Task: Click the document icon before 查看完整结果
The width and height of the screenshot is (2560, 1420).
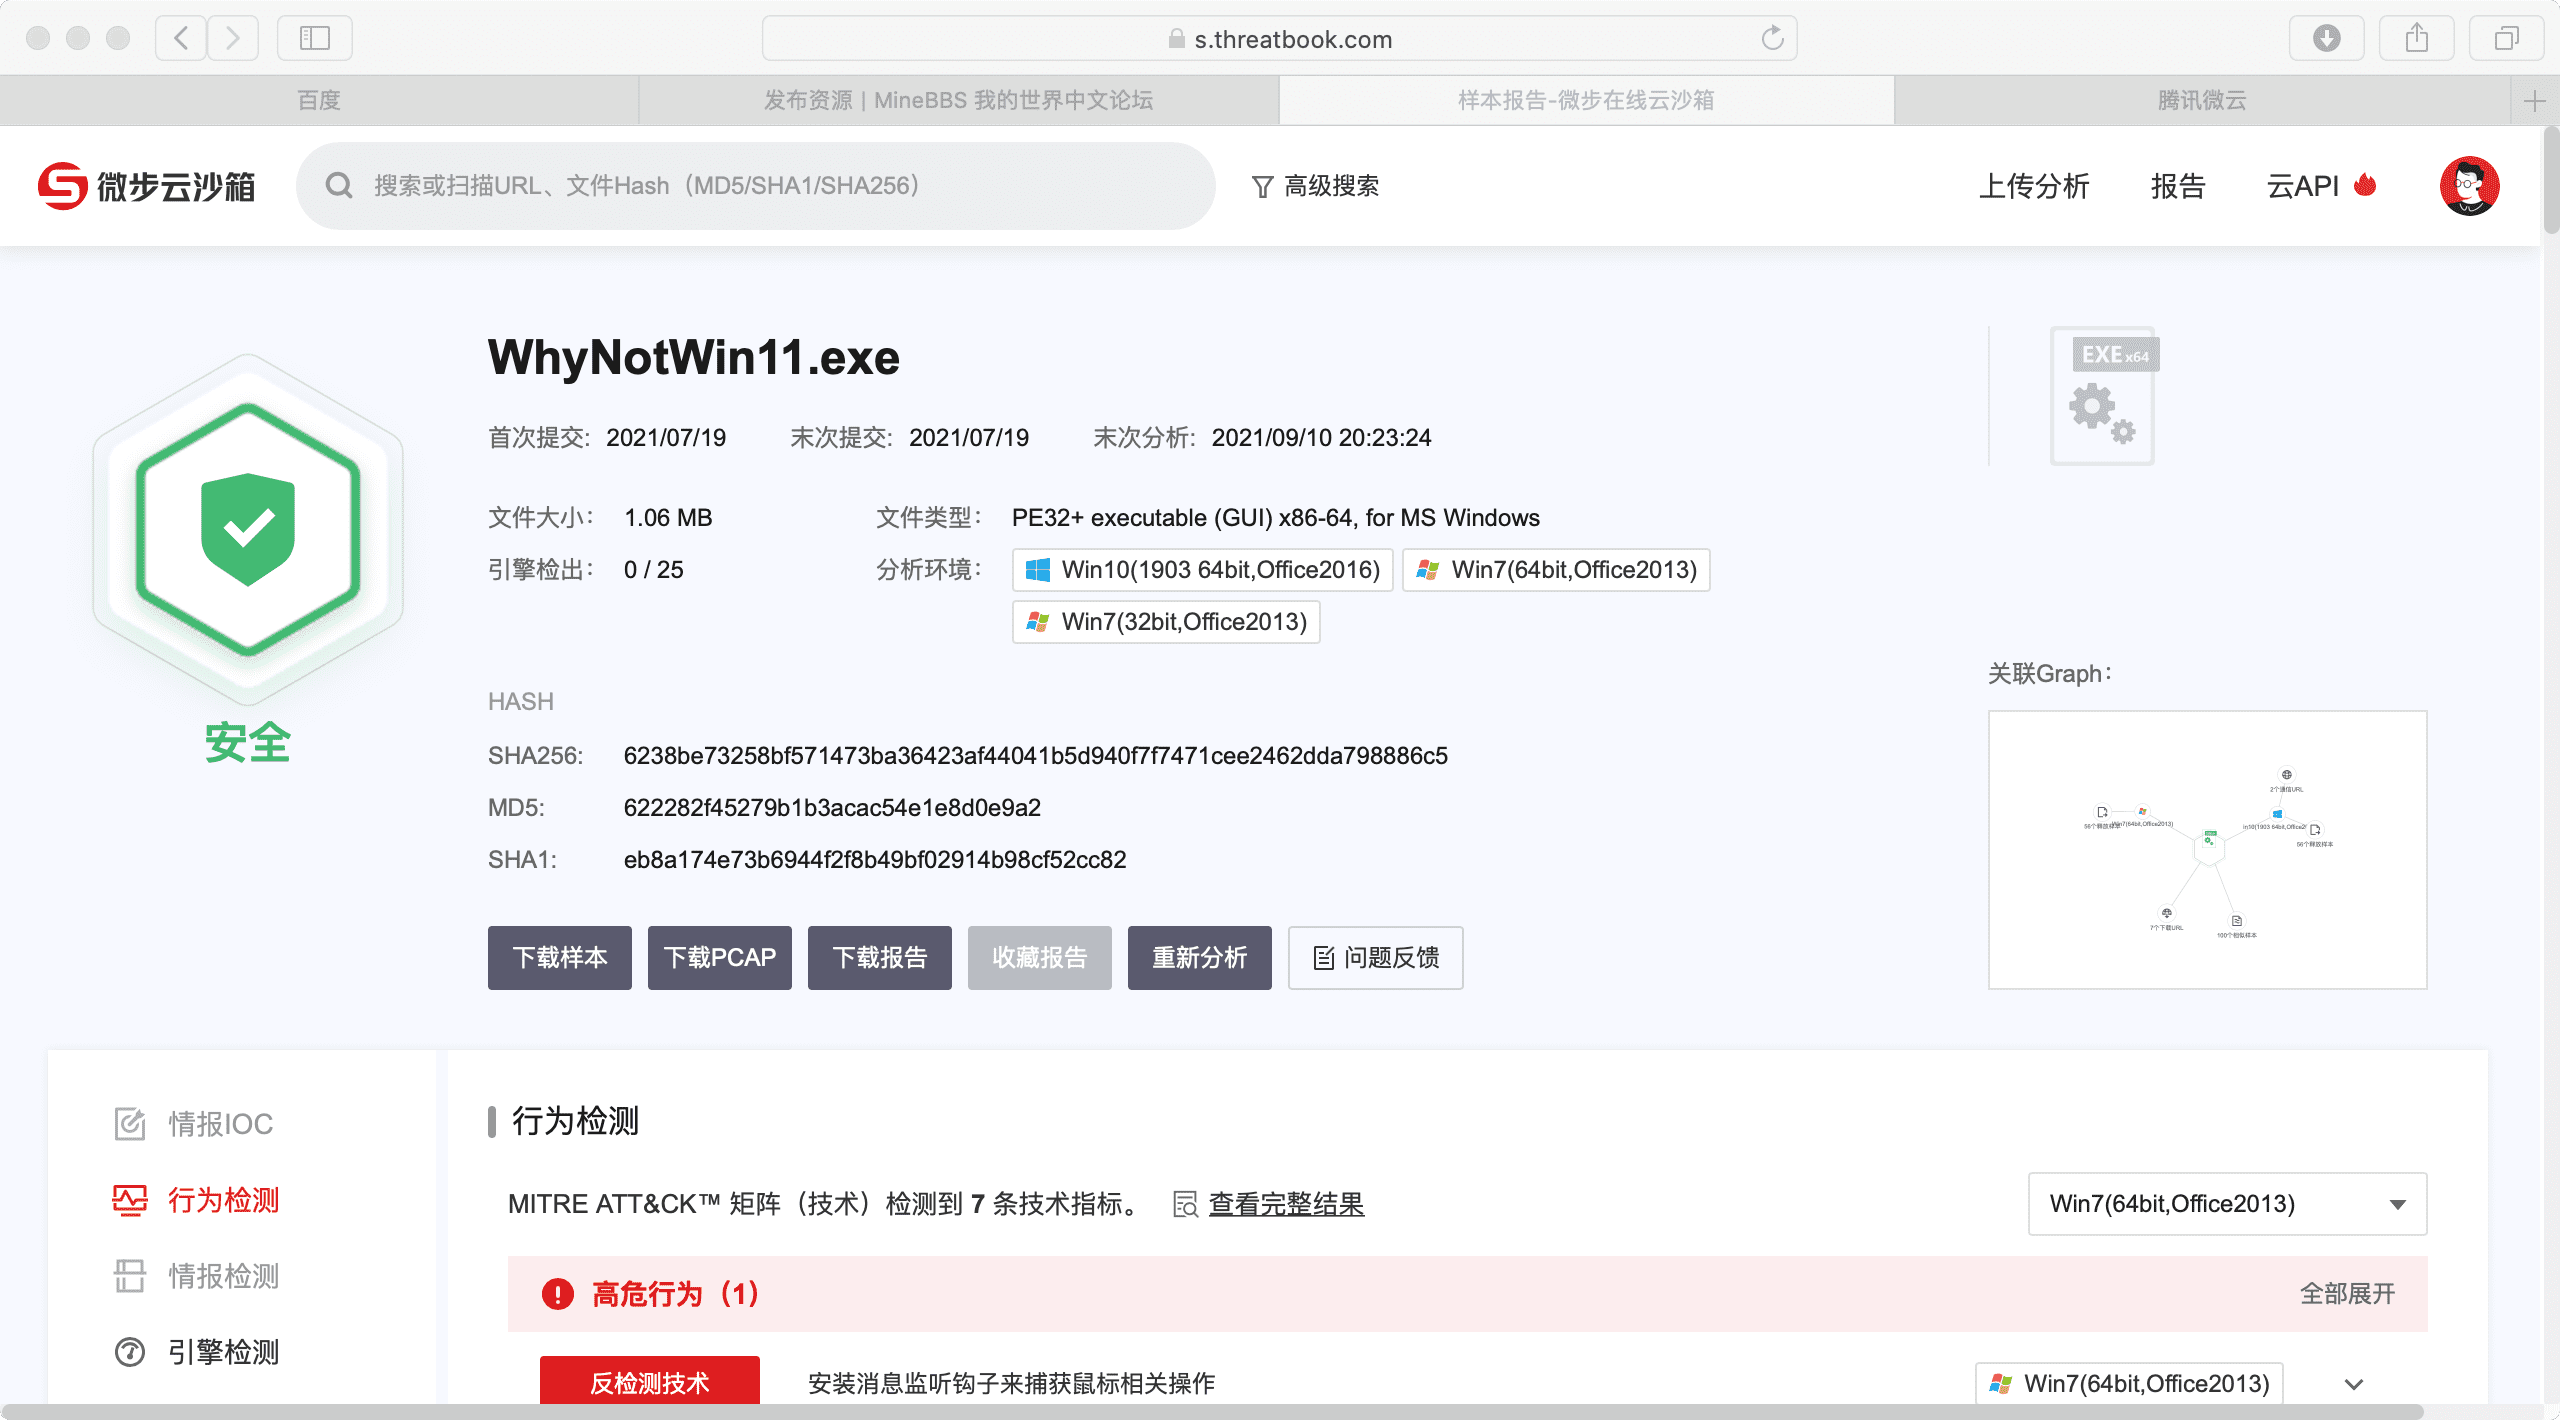Action: tap(1185, 1205)
